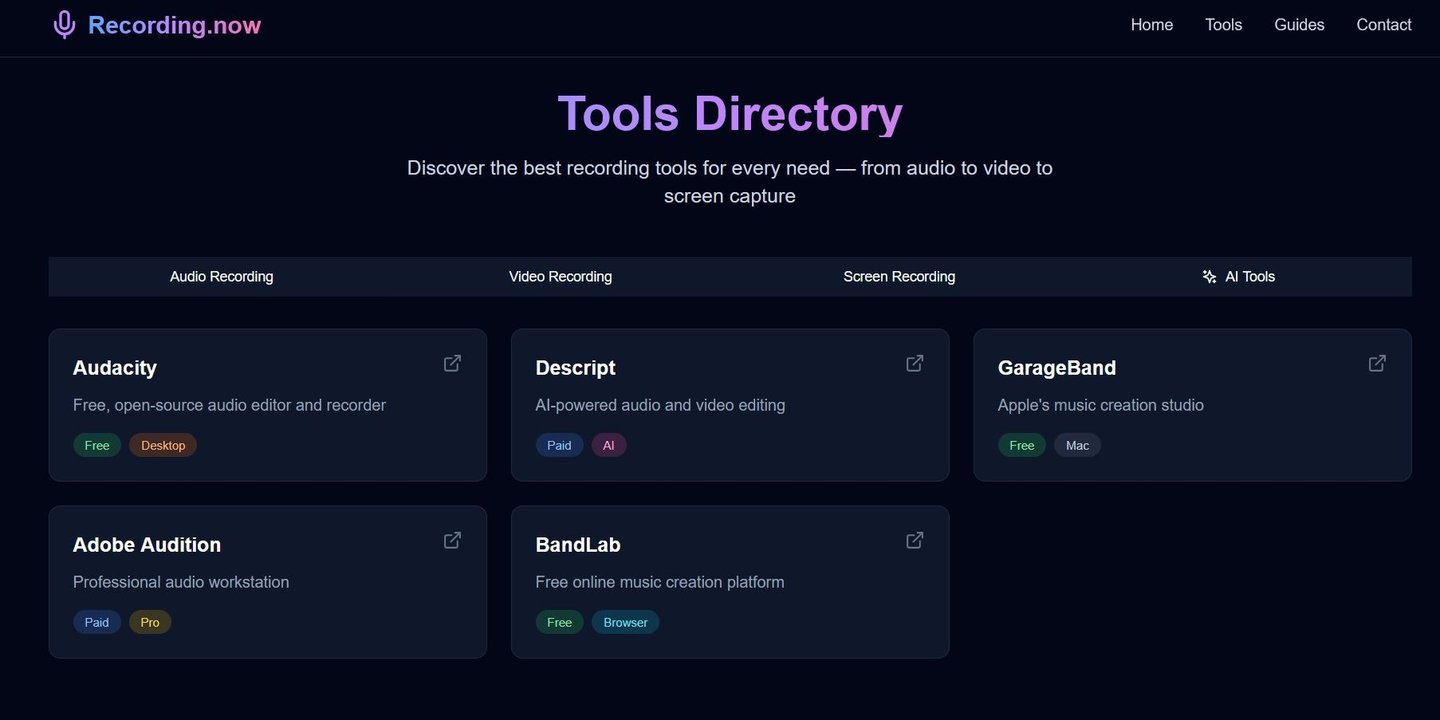Image resolution: width=1440 pixels, height=720 pixels.
Task: Switch to the Audio Recording tab
Action: (221, 277)
